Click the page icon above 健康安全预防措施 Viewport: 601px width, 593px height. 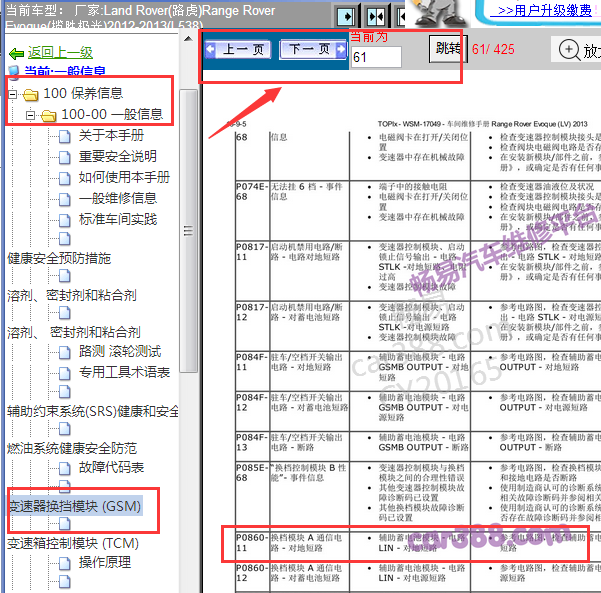[x=64, y=238]
